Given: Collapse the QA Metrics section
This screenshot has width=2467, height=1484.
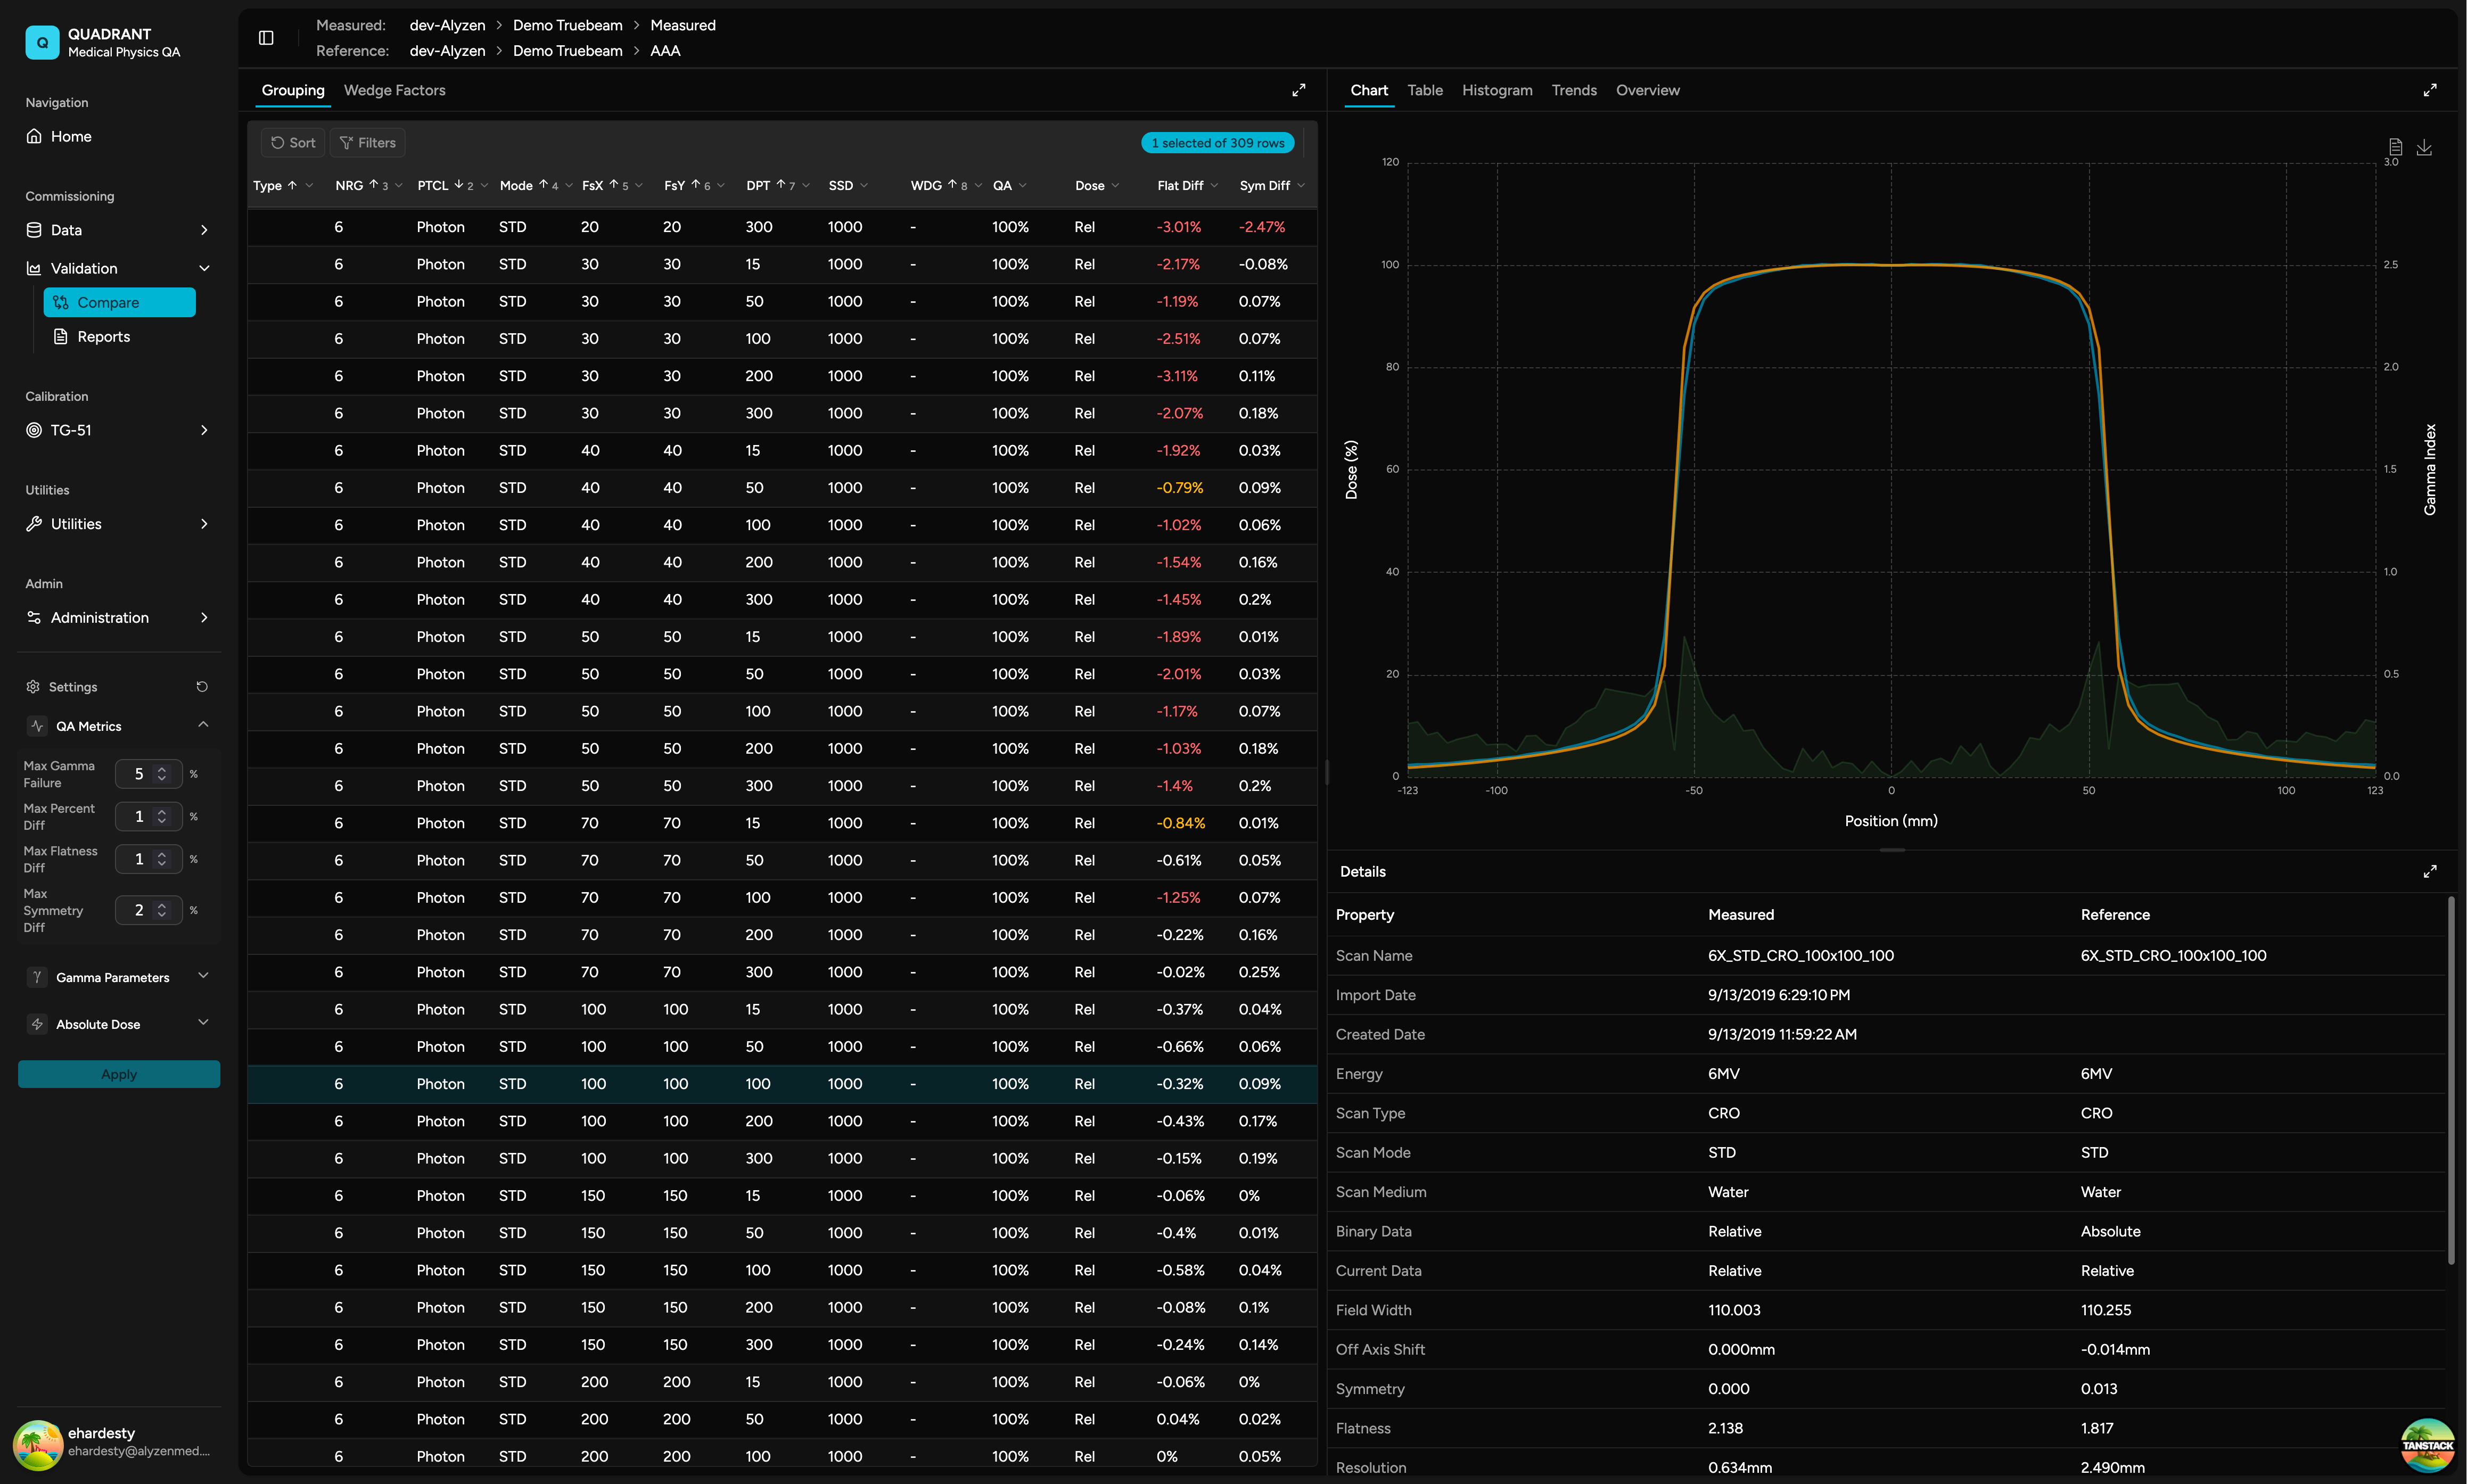Looking at the screenshot, I should coord(203,725).
